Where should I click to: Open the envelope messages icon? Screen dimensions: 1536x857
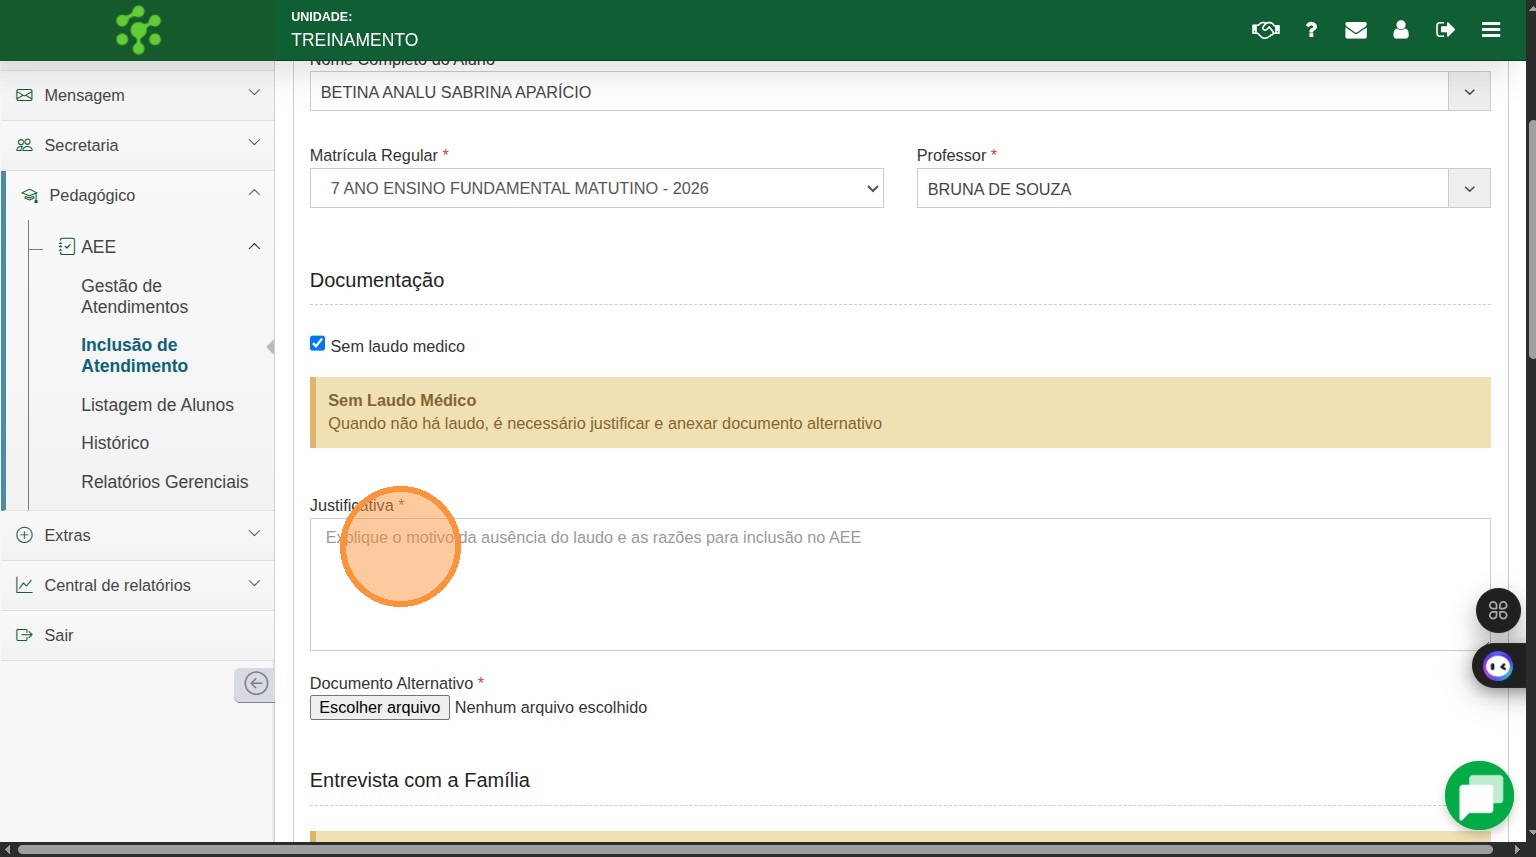pyautogui.click(x=1356, y=30)
